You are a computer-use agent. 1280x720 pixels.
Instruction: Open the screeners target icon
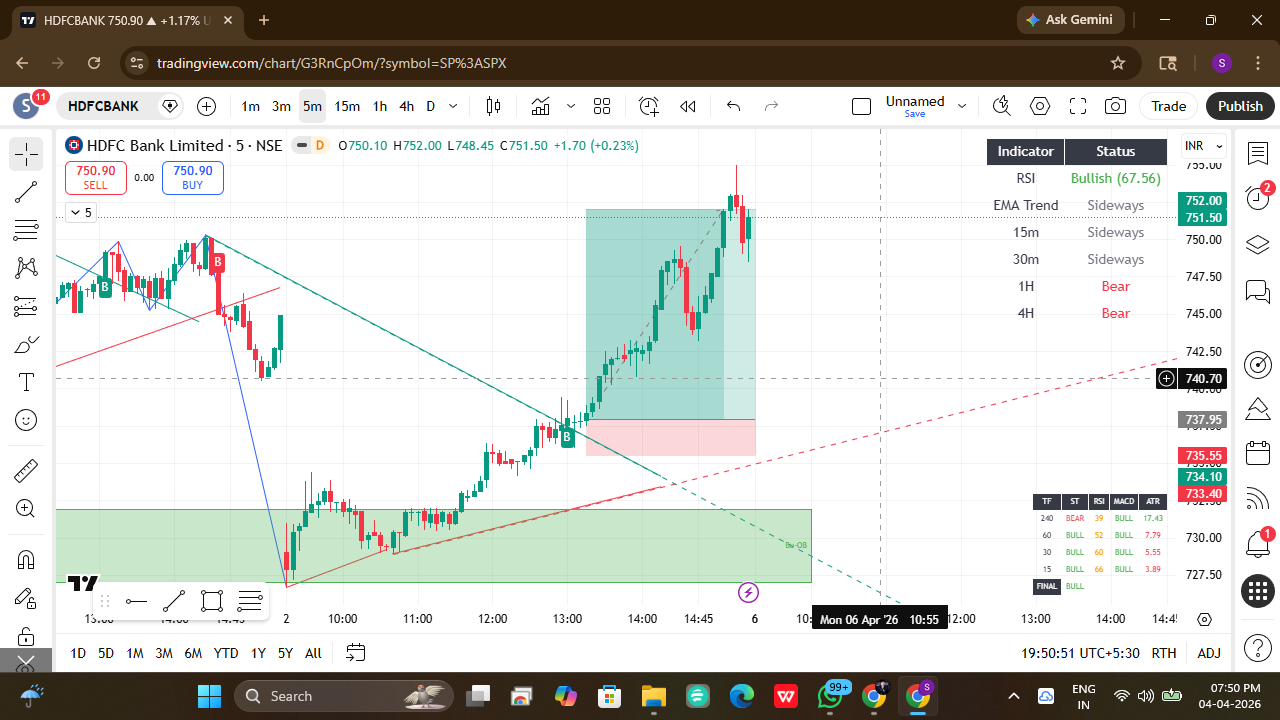1257,364
